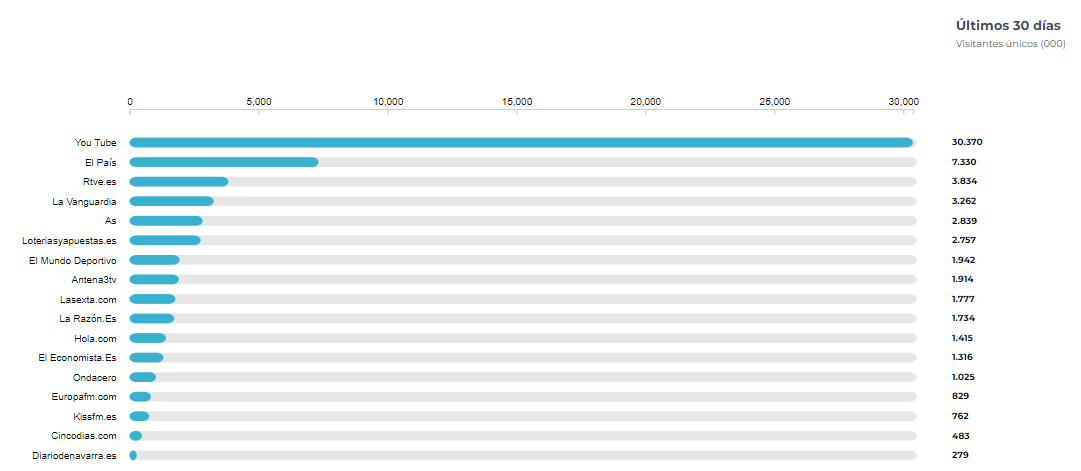This screenshot has width=1081, height=471.
Task: Select the Ondacero label
Action: click(95, 377)
